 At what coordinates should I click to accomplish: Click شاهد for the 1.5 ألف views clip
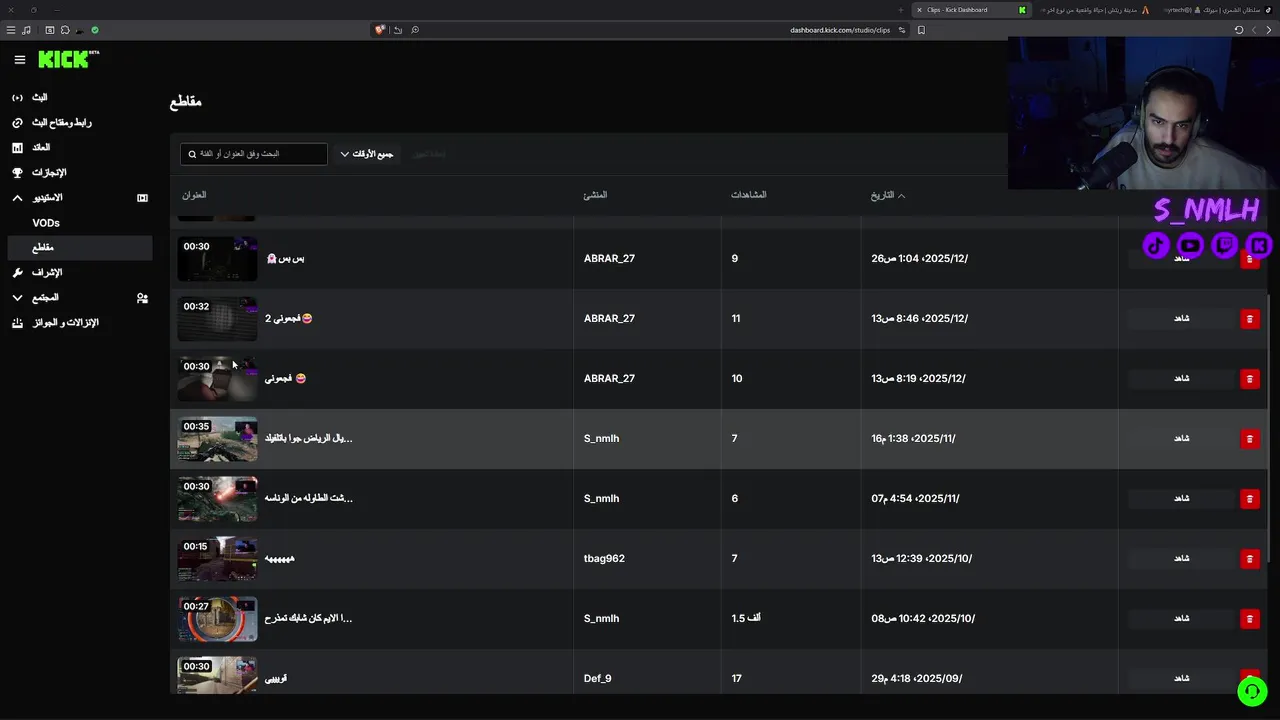click(x=1181, y=618)
